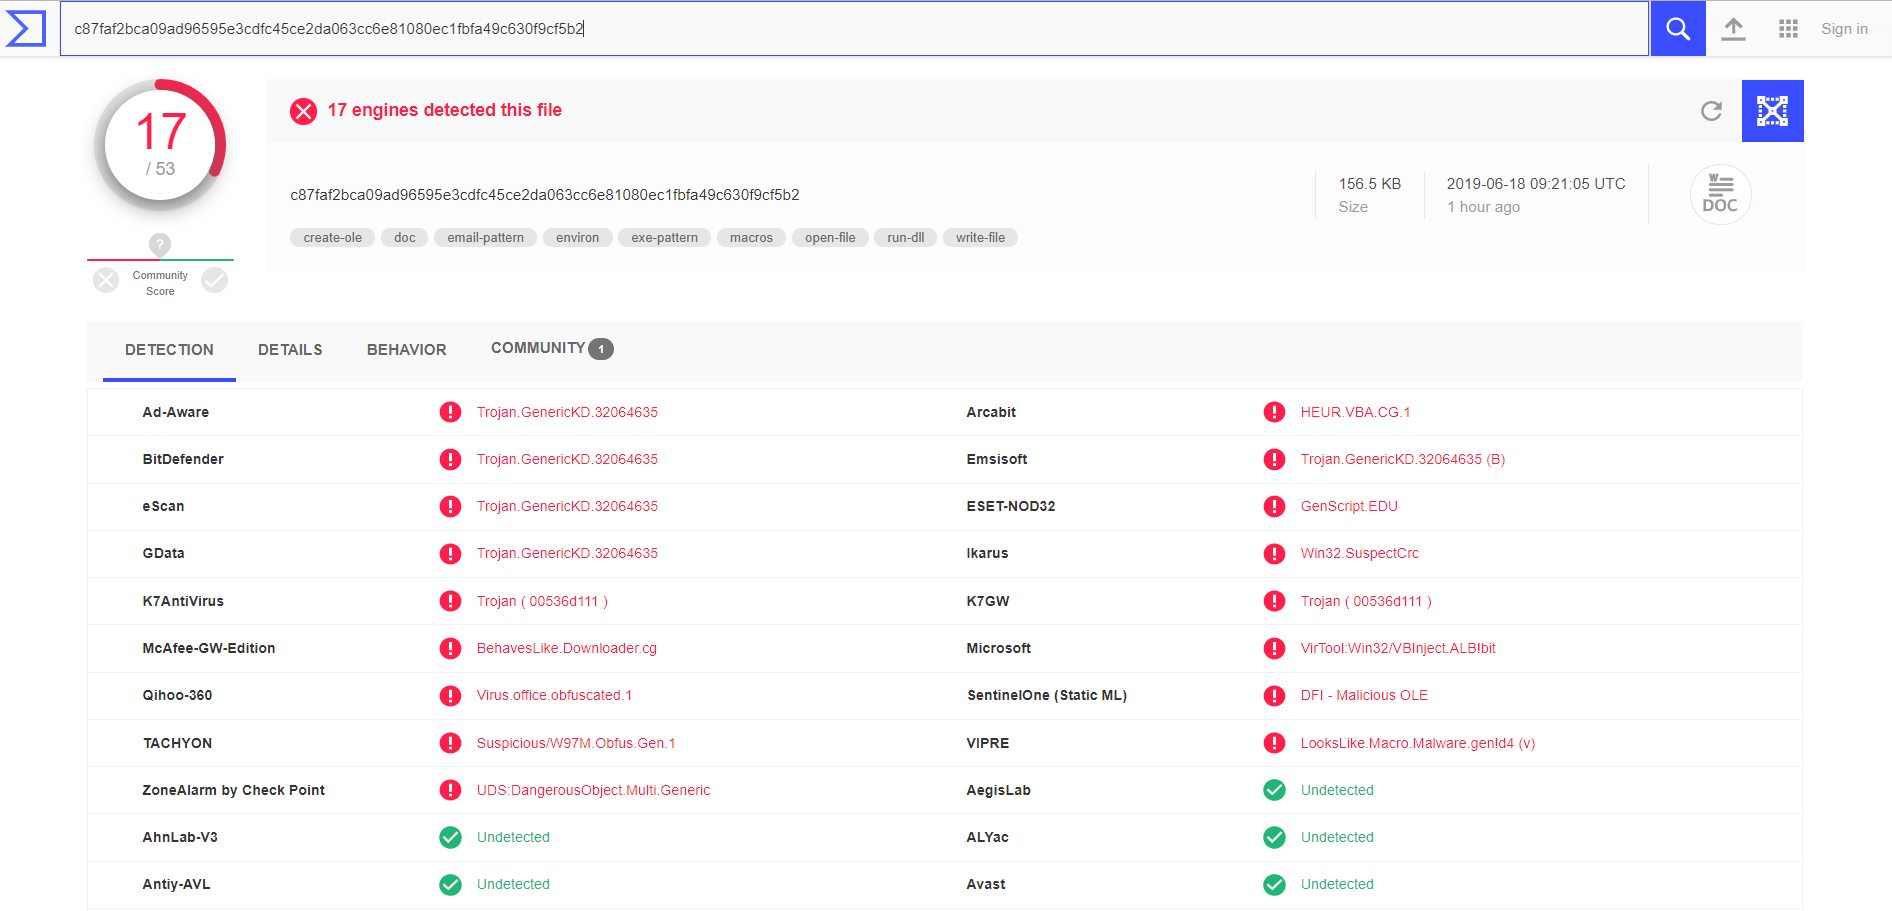The image size is (1892, 911).
Task: Click LooksLike.Macro.Malware.gen!d4 (v) text
Action: (x=1418, y=743)
